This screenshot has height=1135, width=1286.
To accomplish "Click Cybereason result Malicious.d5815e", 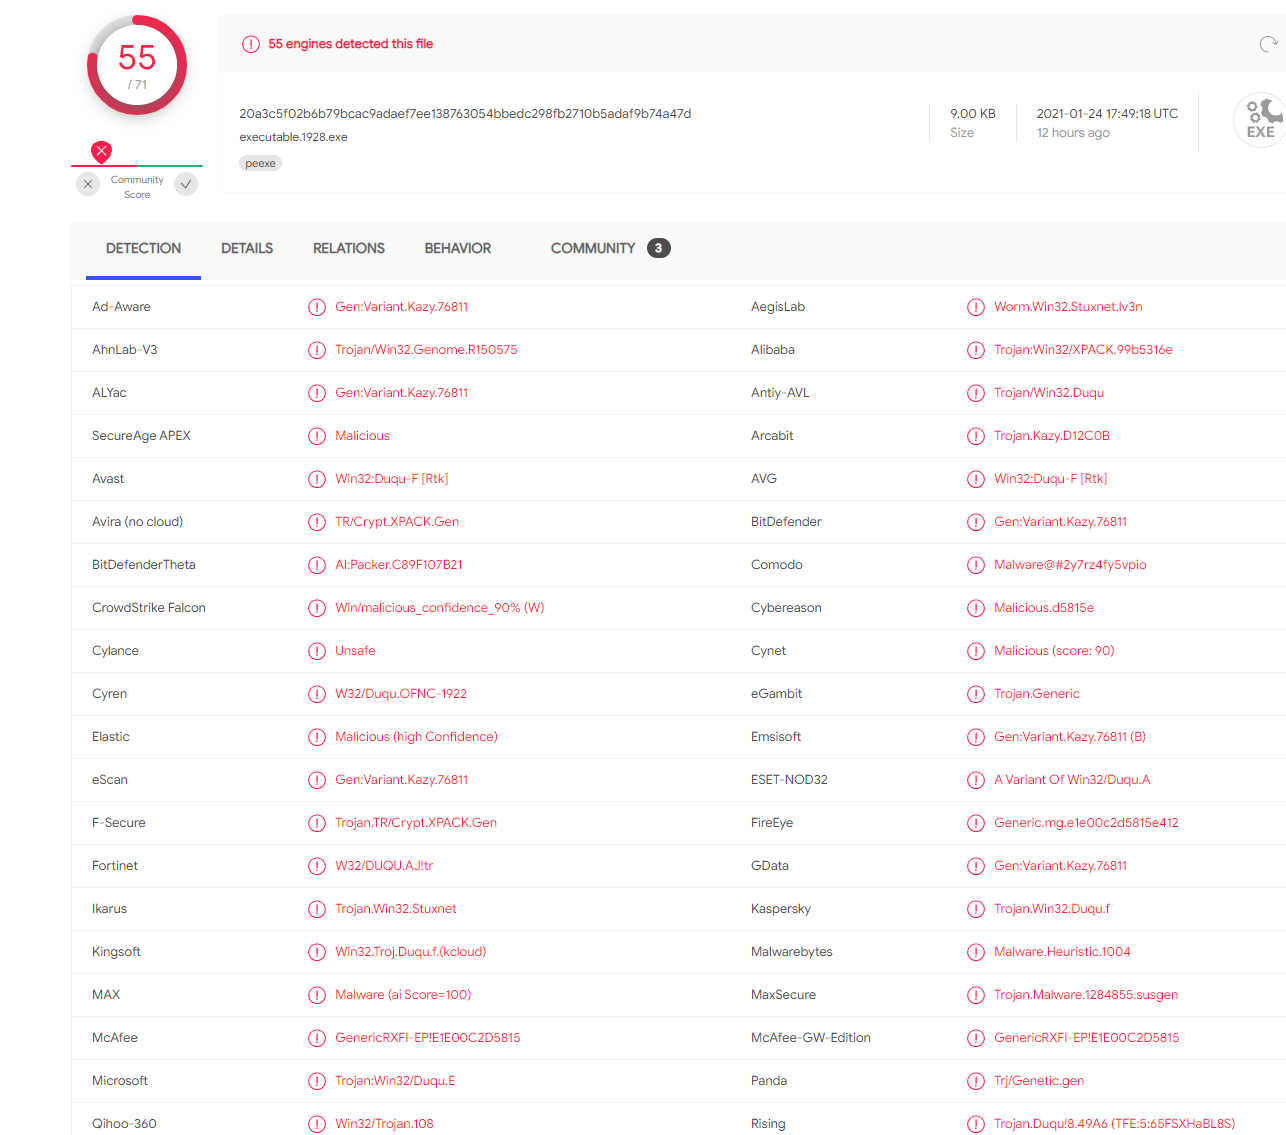I will click(1044, 608).
